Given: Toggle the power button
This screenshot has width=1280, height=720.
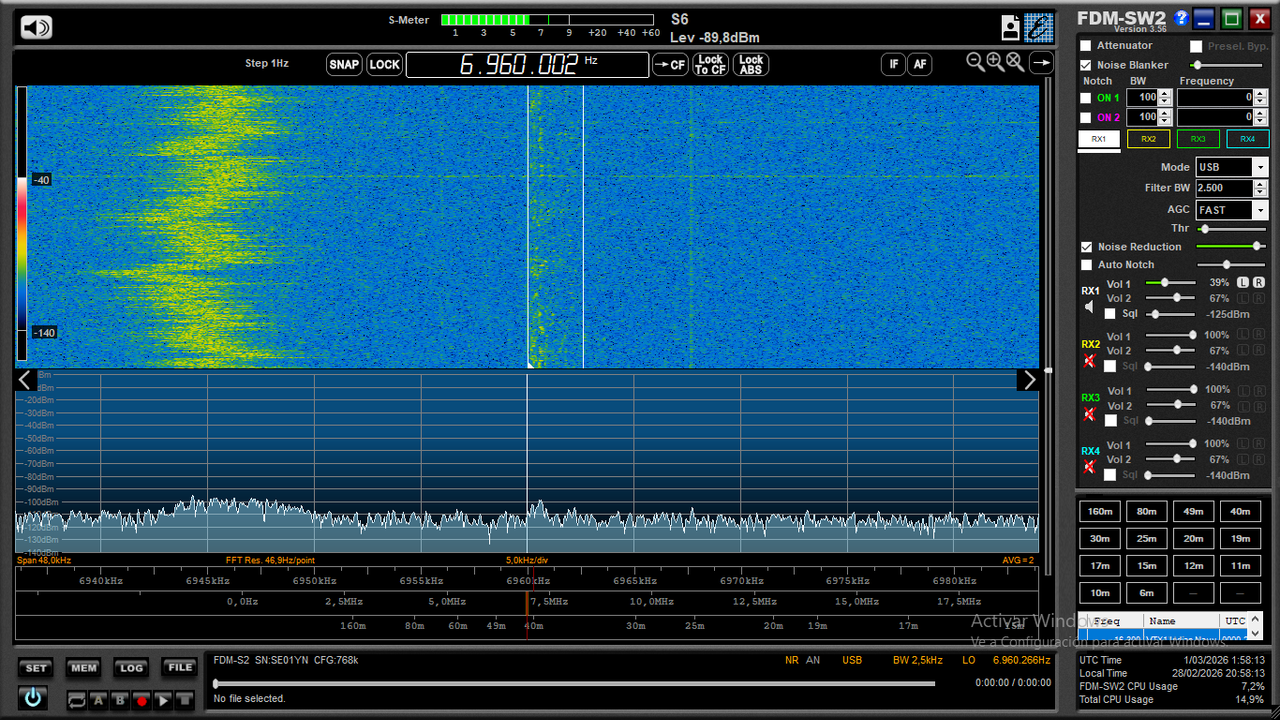Looking at the screenshot, I should coord(33,698).
